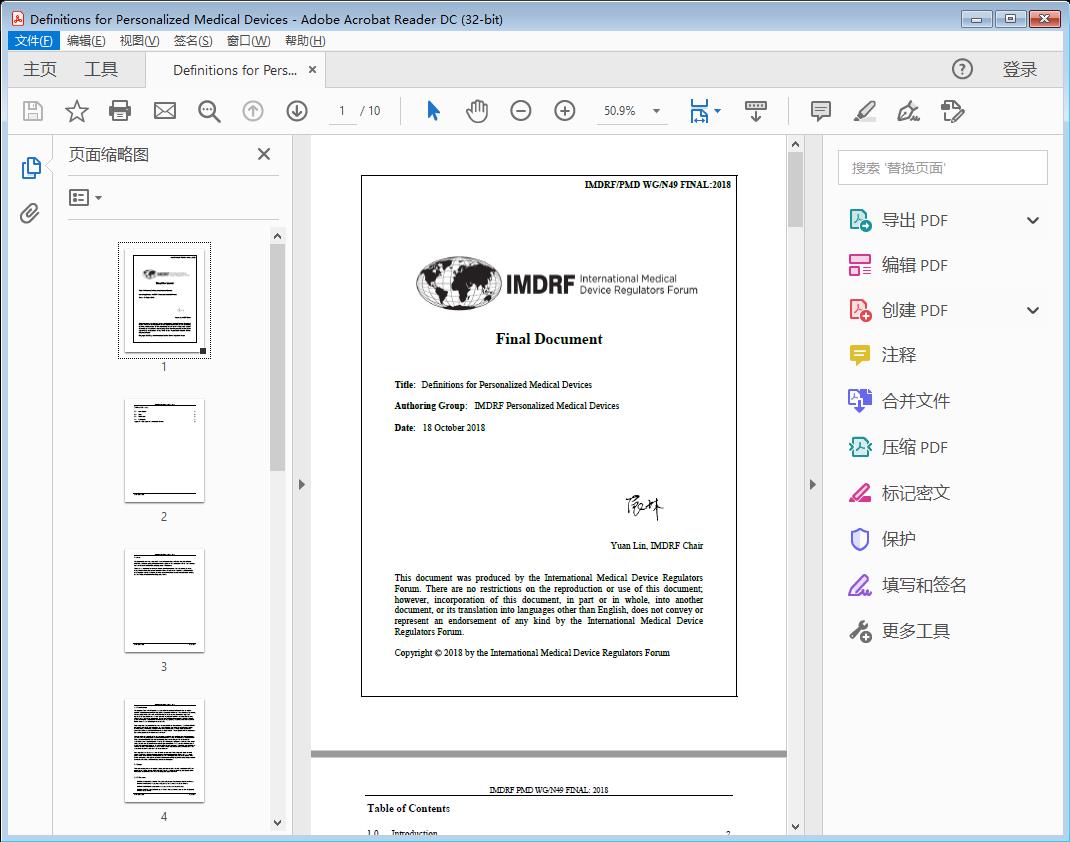Open the attachments paperclip panel
The image size is (1070, 842).
[30, 213]
